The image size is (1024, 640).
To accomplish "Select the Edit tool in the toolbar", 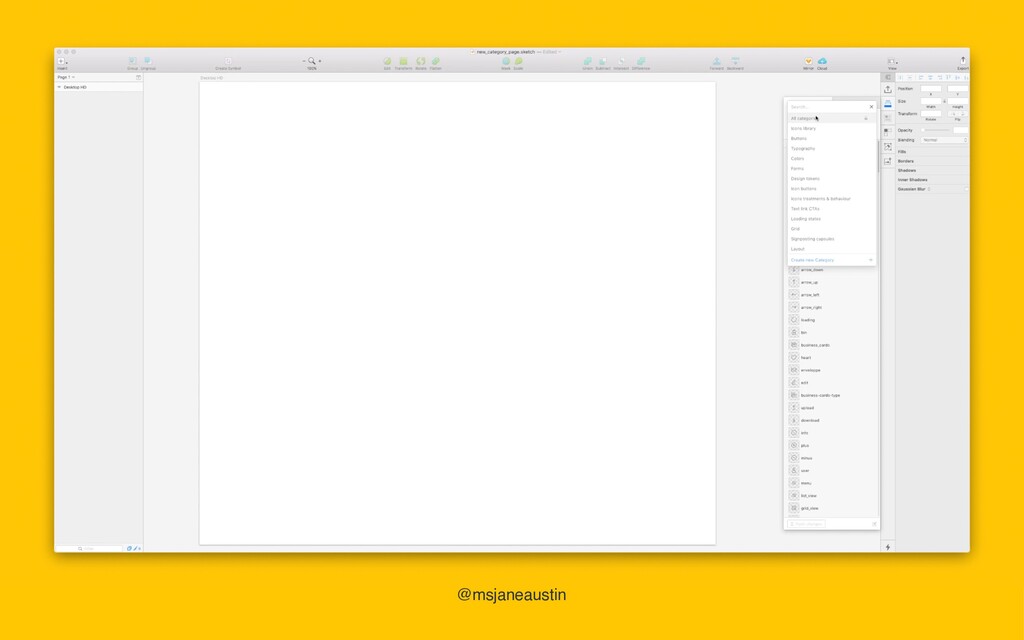I will (387, 61).
